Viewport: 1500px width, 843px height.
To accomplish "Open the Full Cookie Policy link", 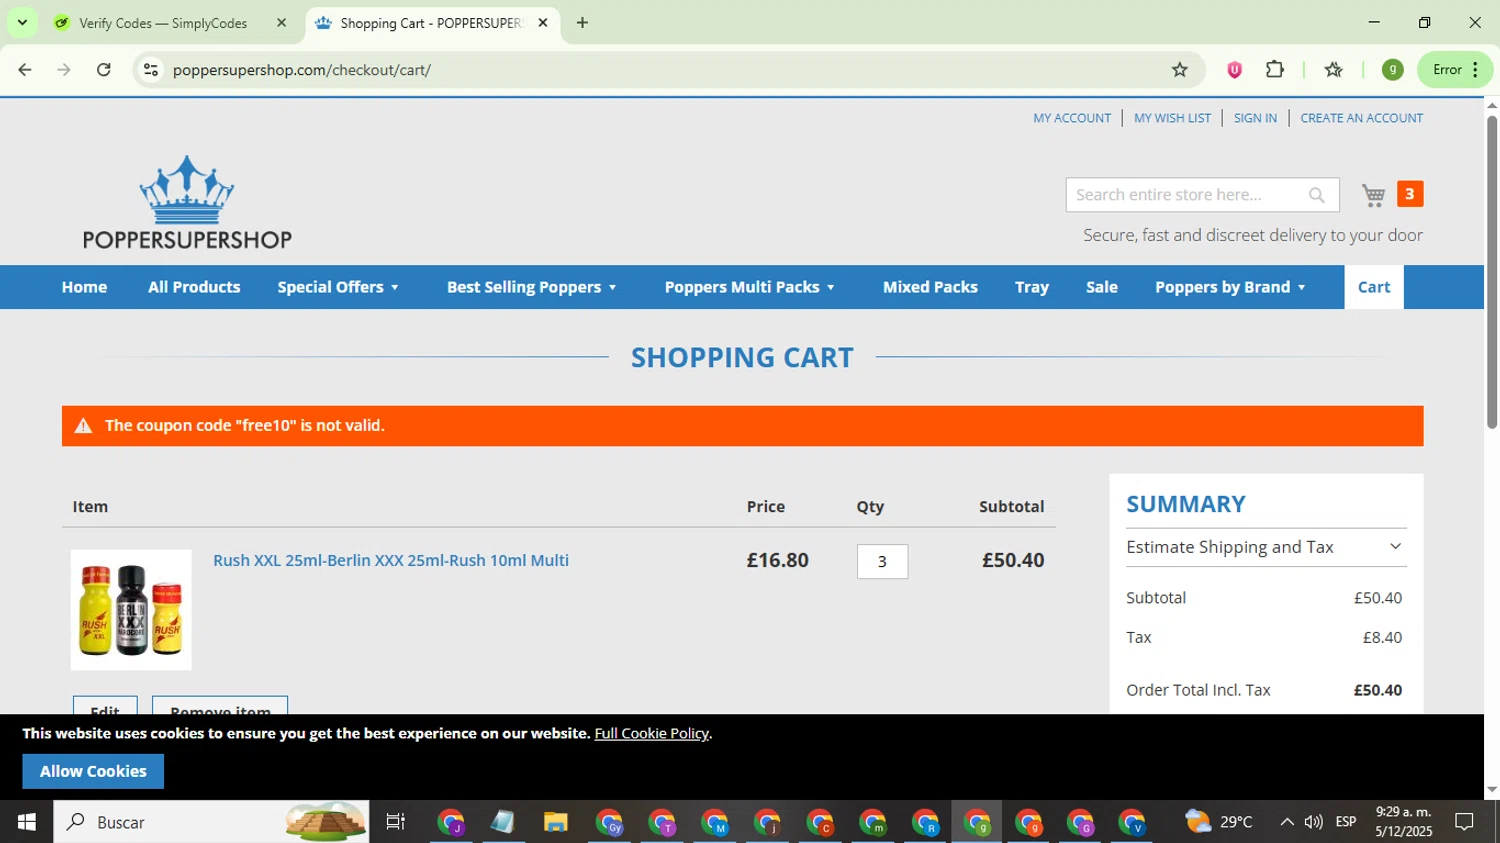I will [x=651, y=733].
